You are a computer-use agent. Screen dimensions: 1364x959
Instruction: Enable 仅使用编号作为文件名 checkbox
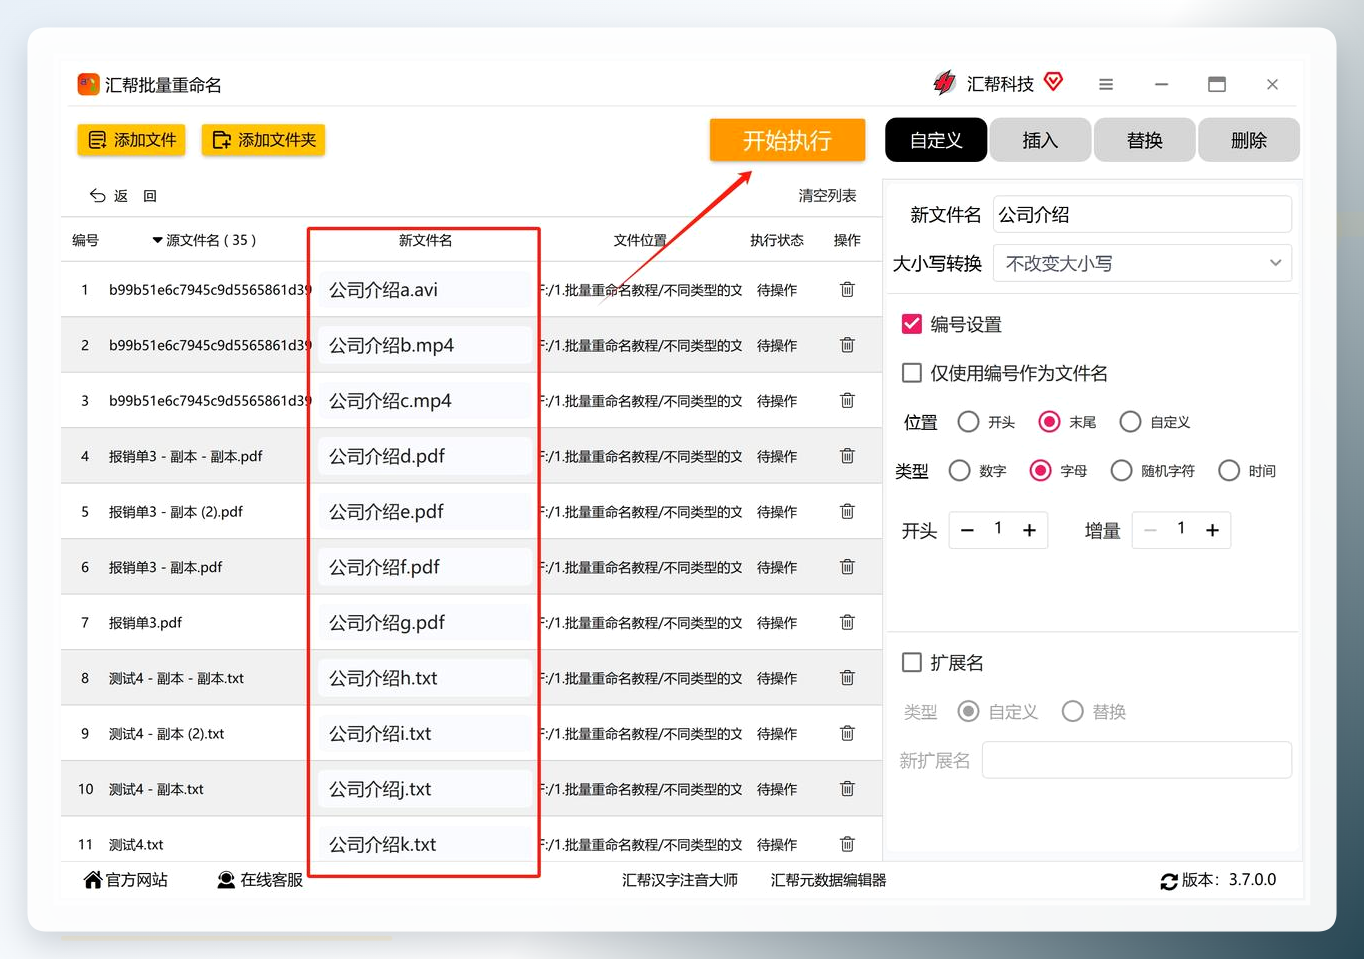pos(912,373)
